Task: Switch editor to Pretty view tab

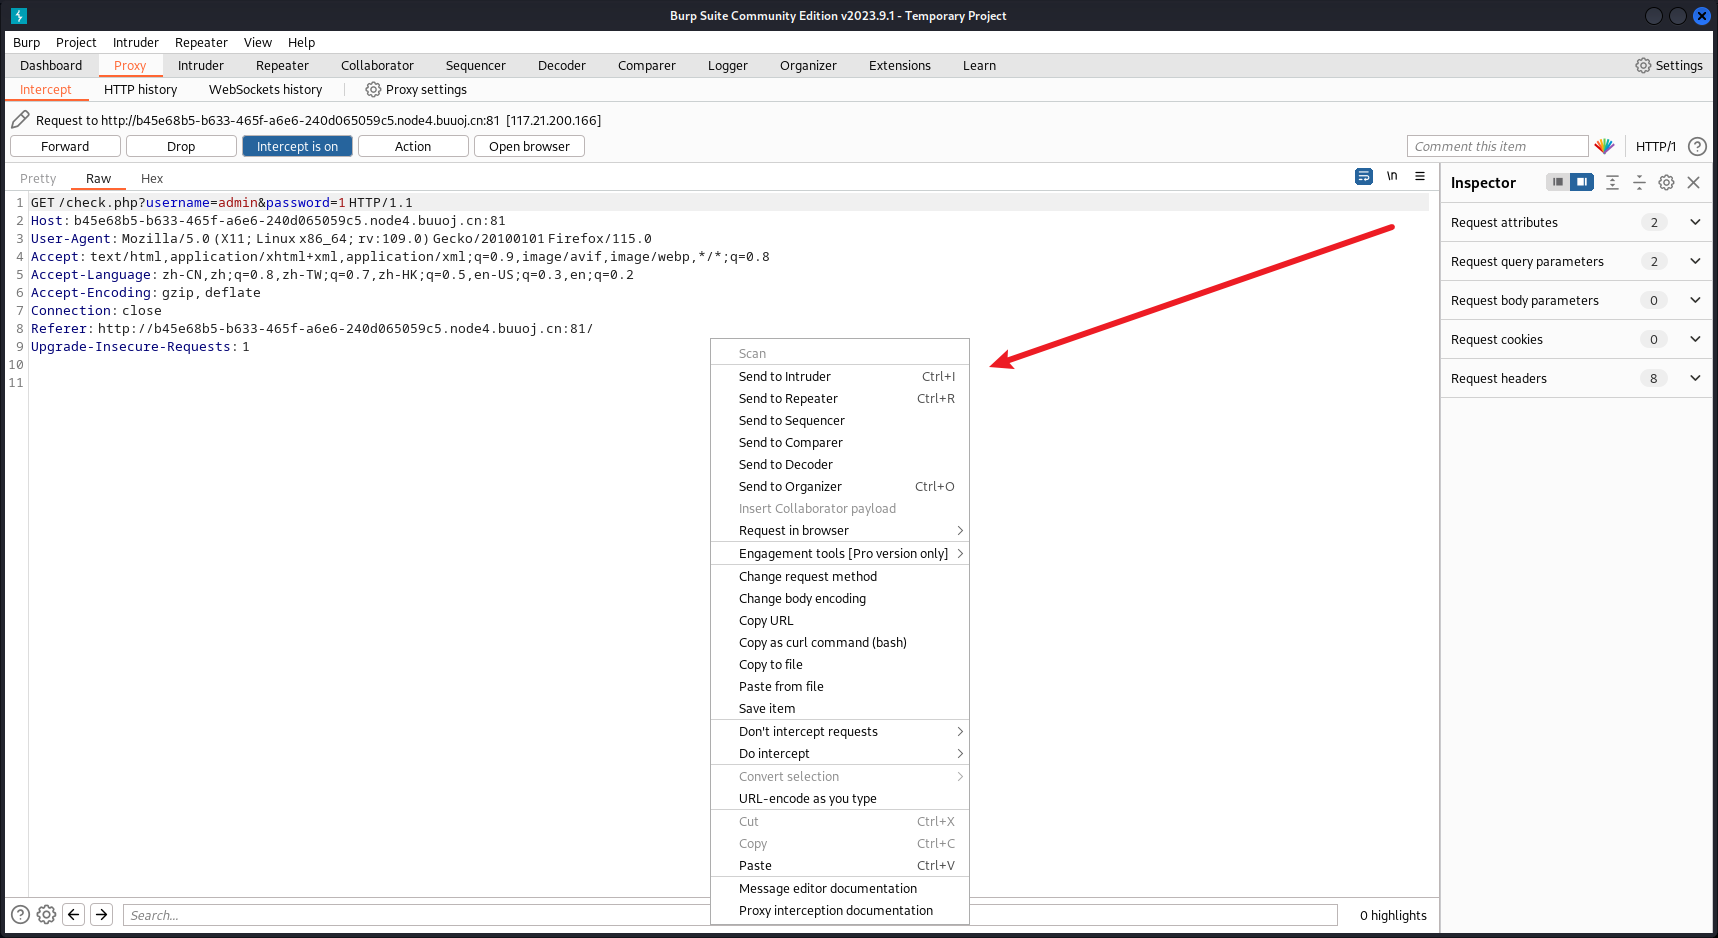Action: (38, 178)
